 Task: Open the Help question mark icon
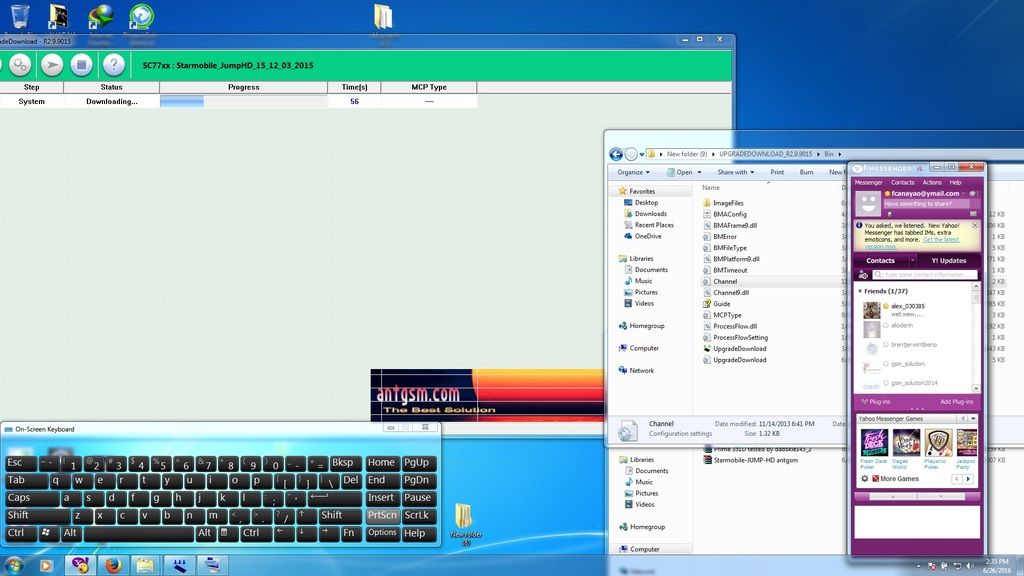coord(113,65)
